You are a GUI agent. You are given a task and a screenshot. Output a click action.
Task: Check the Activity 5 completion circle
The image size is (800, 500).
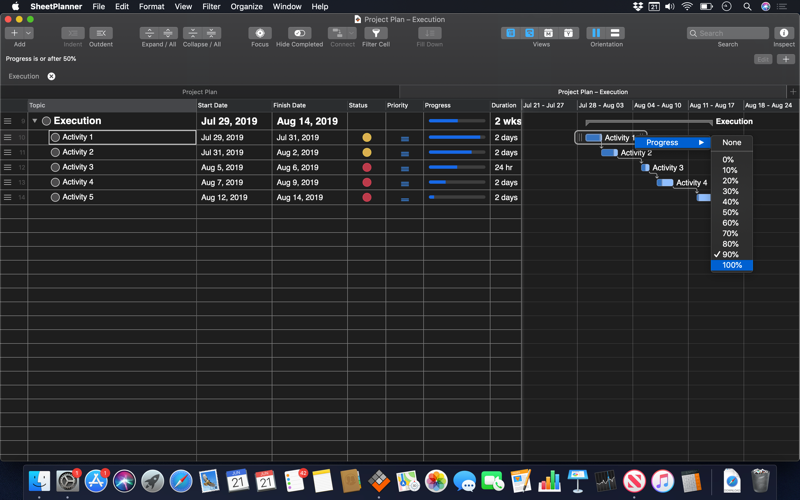tap(55, 197)
